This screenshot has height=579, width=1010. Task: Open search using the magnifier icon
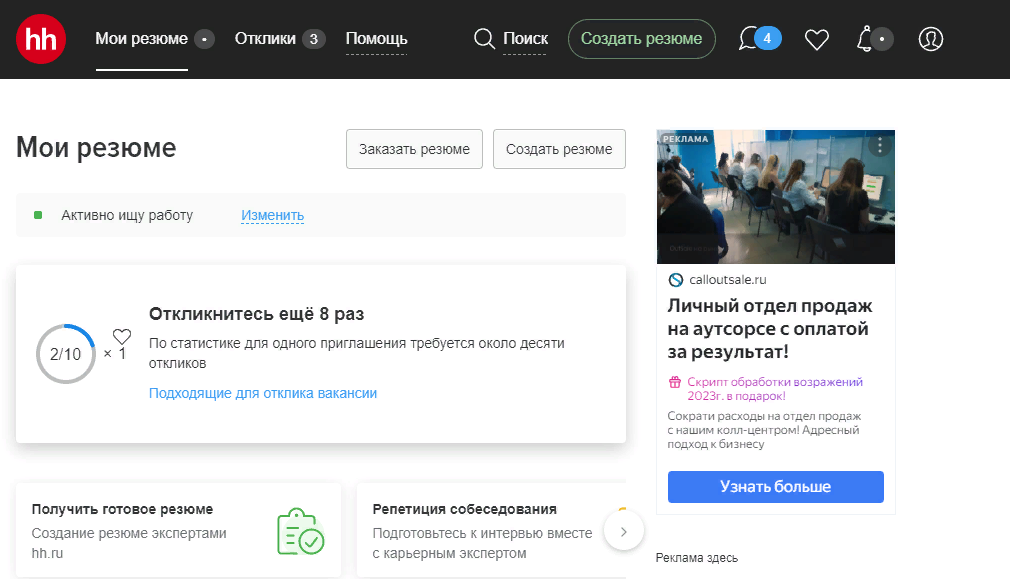[483, 39]
